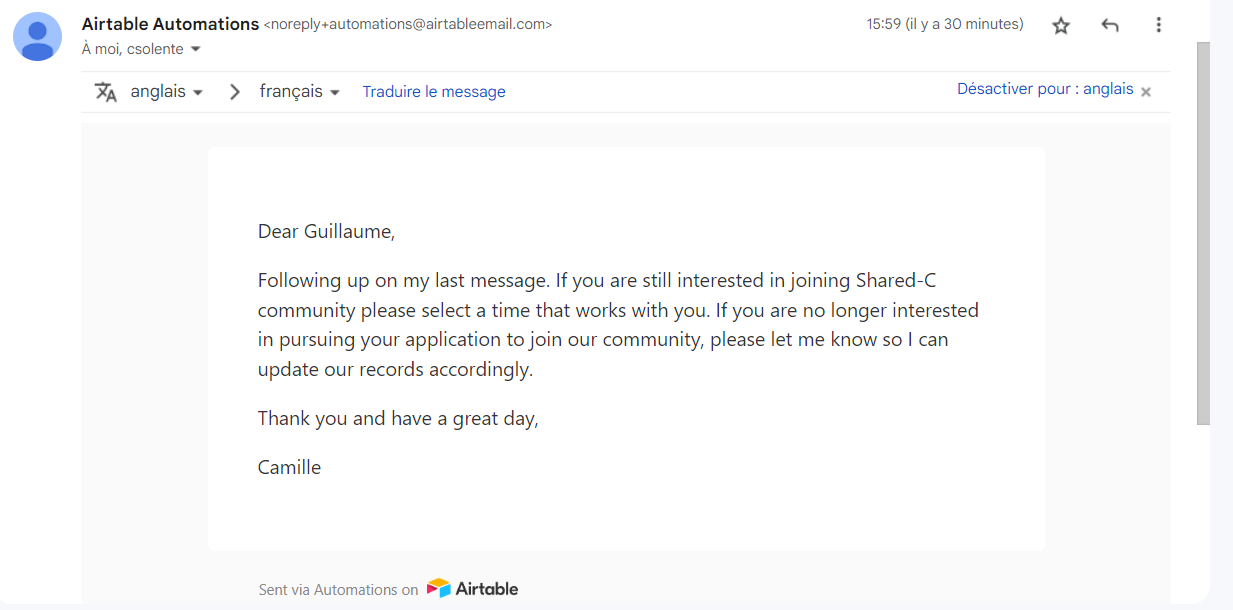This screenshot has height=610, width=1233.
Task: Click the Airtable Automations sender name
Action: pyautogui.click(x=170, y=24)
